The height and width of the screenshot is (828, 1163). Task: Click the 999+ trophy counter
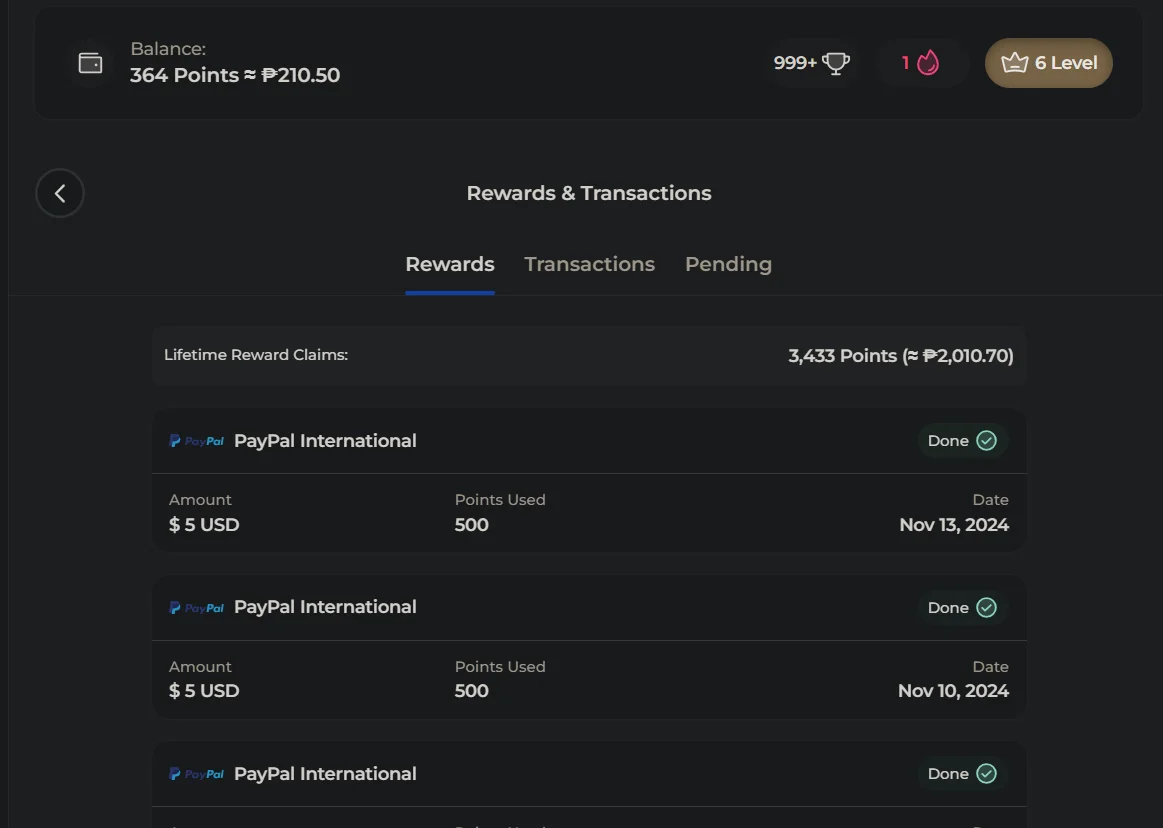(811, 63)
